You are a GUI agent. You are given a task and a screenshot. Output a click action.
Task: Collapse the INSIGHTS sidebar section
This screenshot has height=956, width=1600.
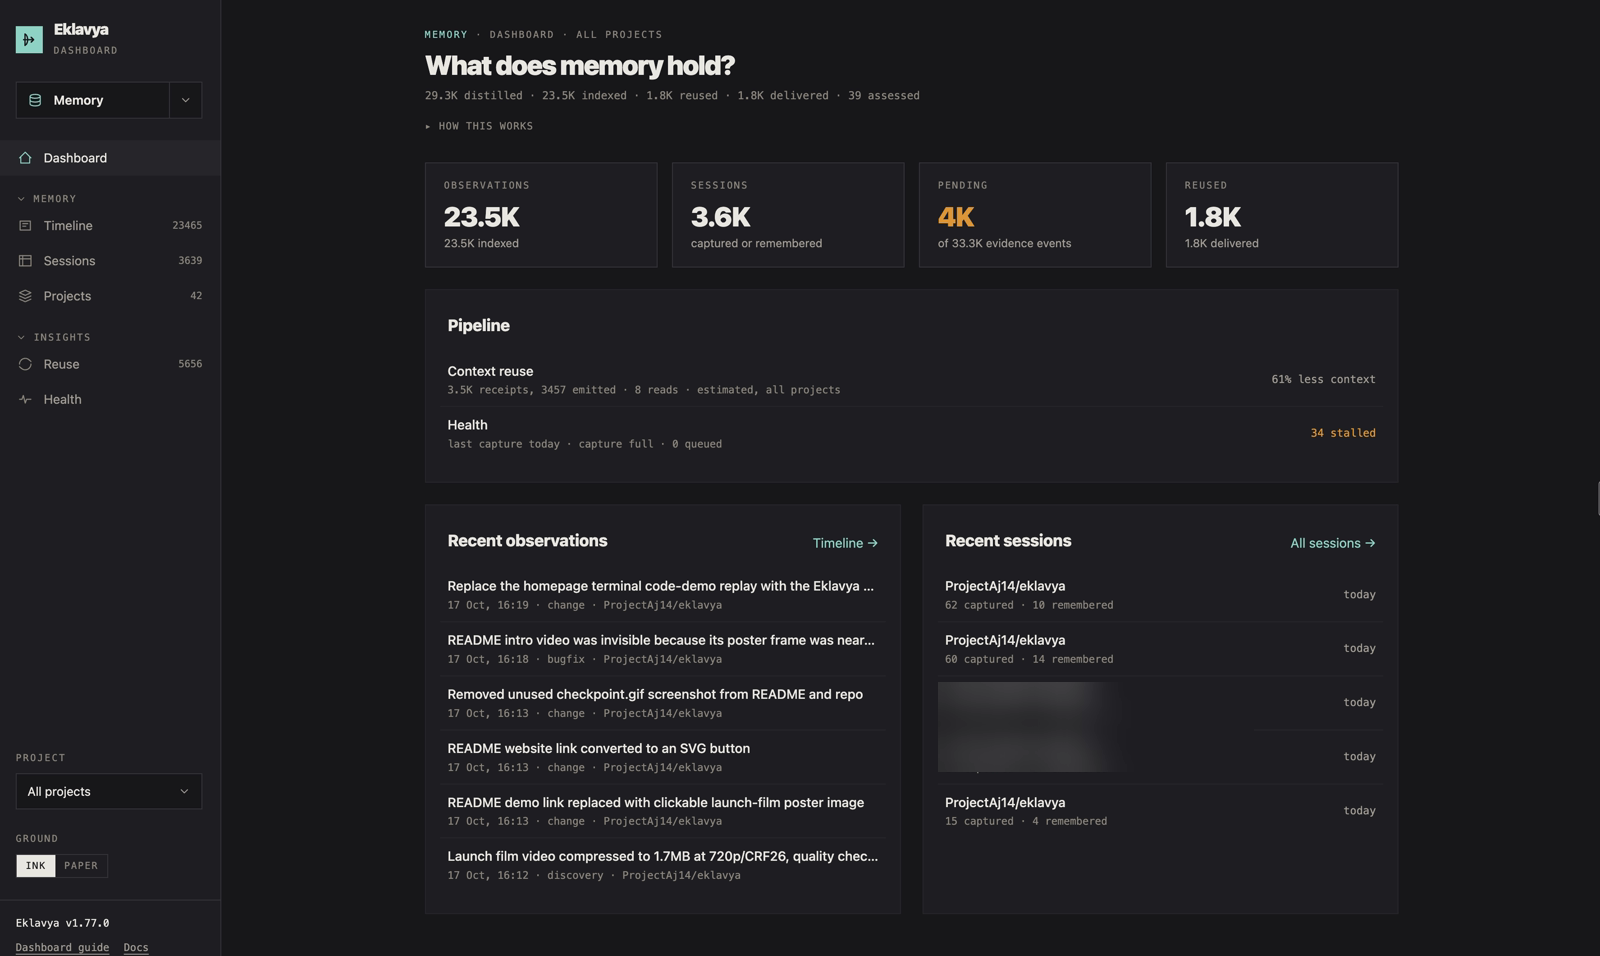coord(54,337)
